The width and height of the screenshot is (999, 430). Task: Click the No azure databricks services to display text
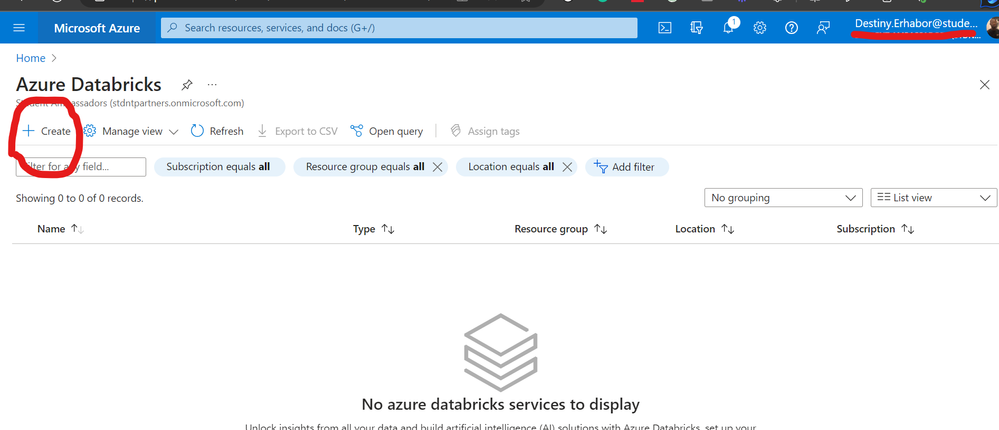pyautogui.click(x=500, y=404)
